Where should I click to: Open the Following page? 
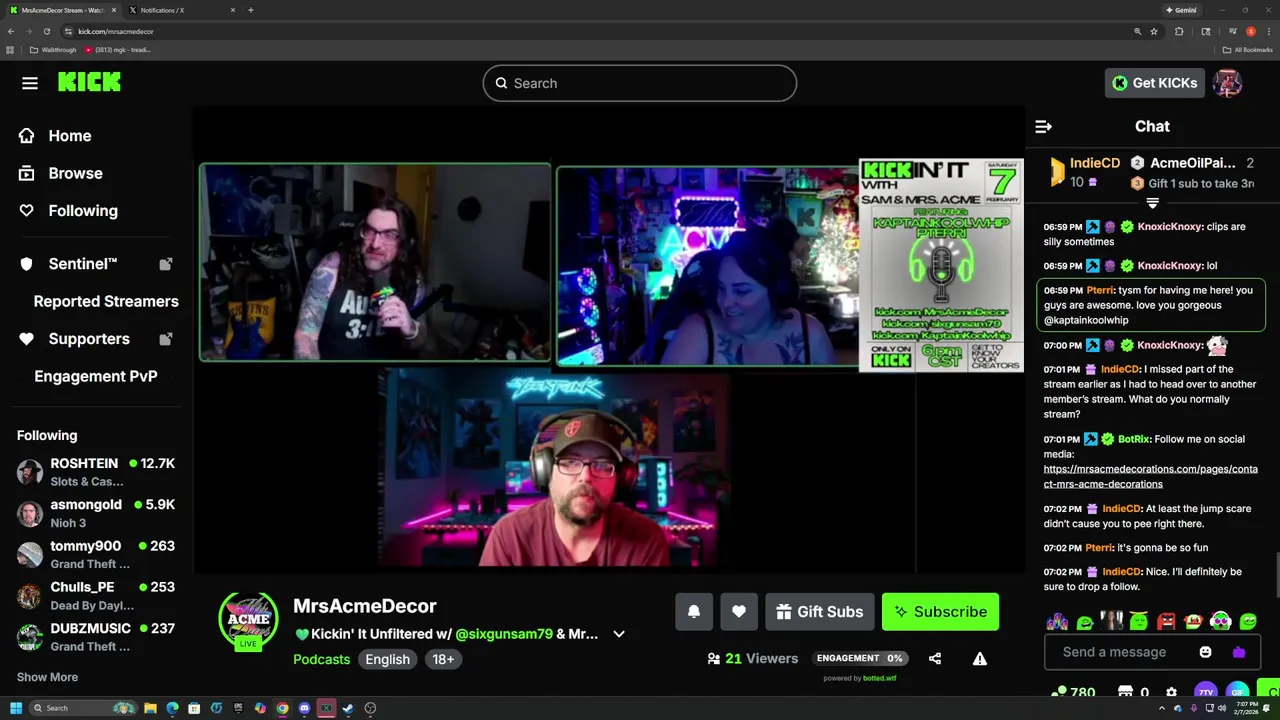pyautogui.click(x=68, y=211)
